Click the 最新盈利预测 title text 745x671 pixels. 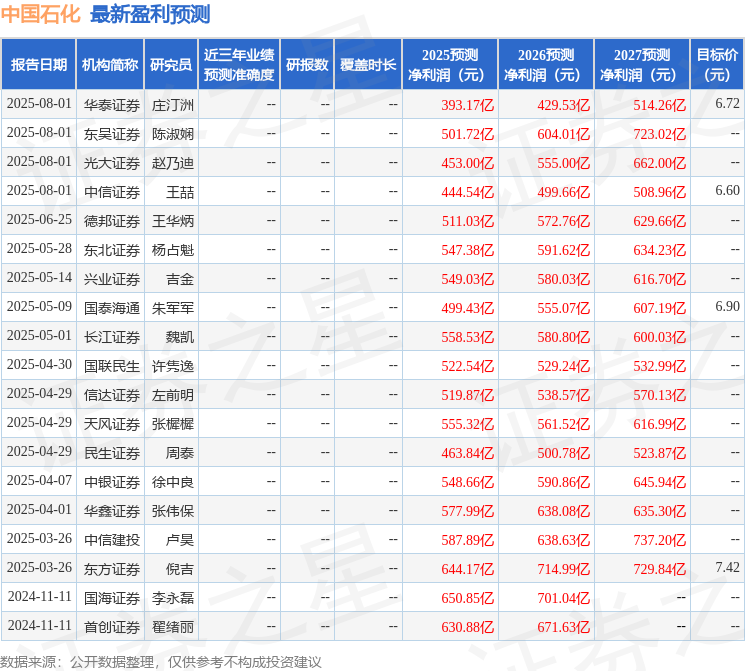pyautogui.click(x=150, y=14)
